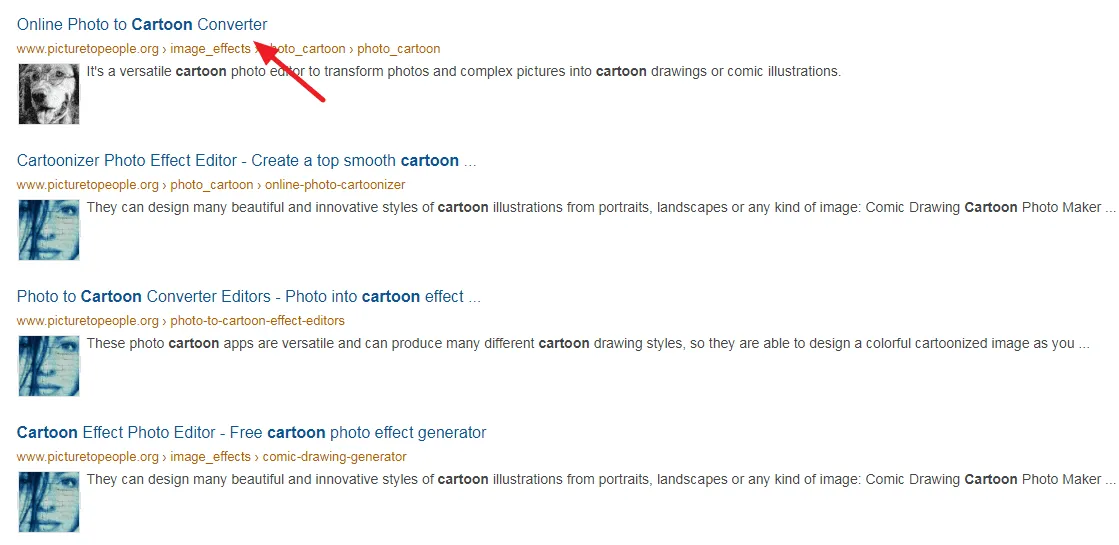Image resolution: width=1119 pixels, height=545 pixels.
Task: Click final "photo_cartoon" segment of first result URL
Action: click(398, 49)
